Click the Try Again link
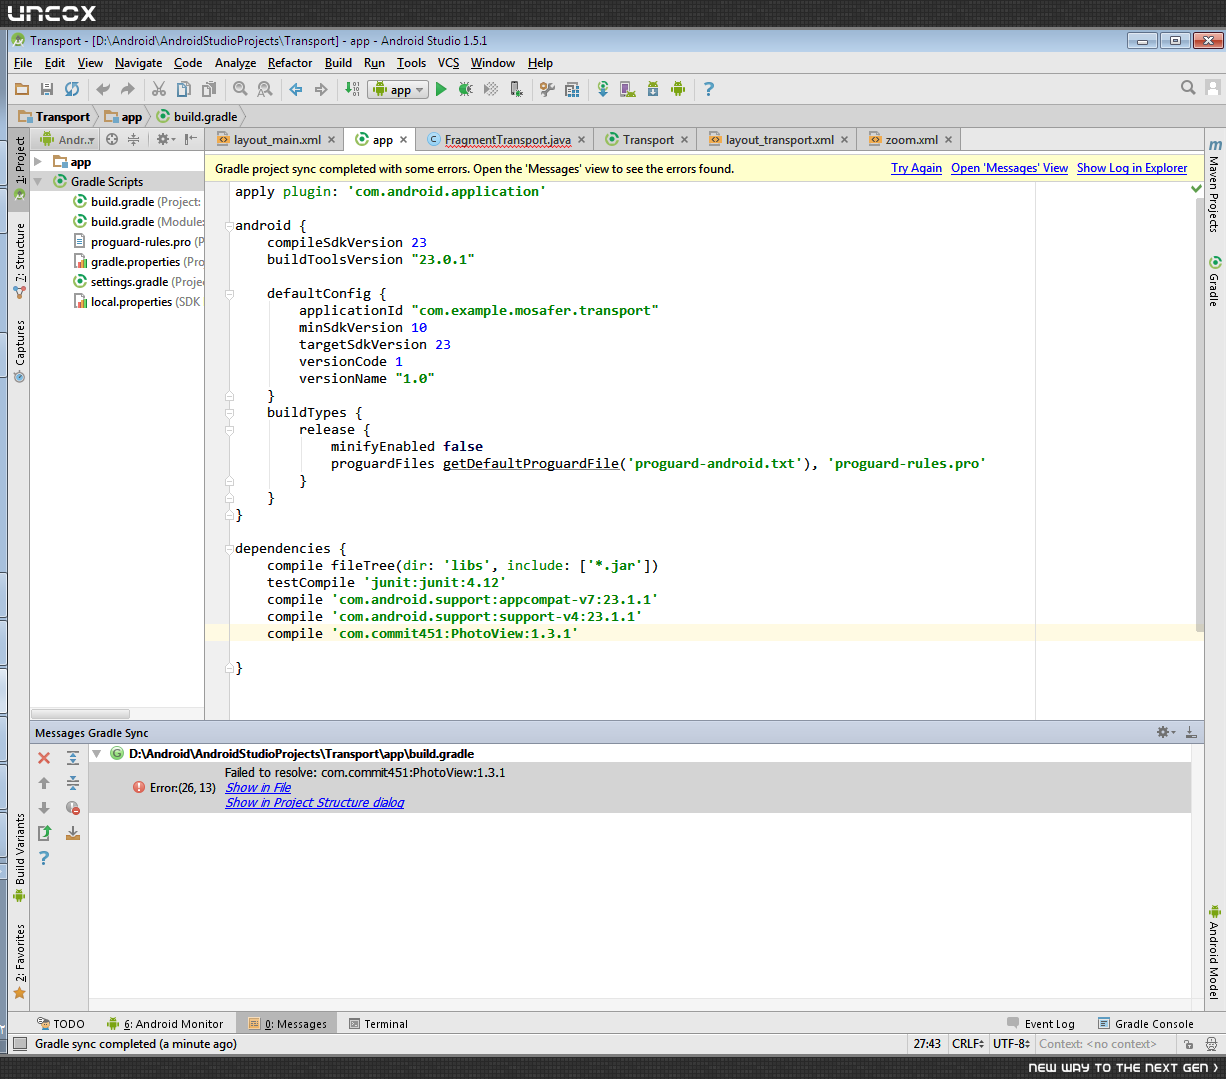Image resolution: width=1226 pixels, height=1079 pixels. tap(917, 168)
